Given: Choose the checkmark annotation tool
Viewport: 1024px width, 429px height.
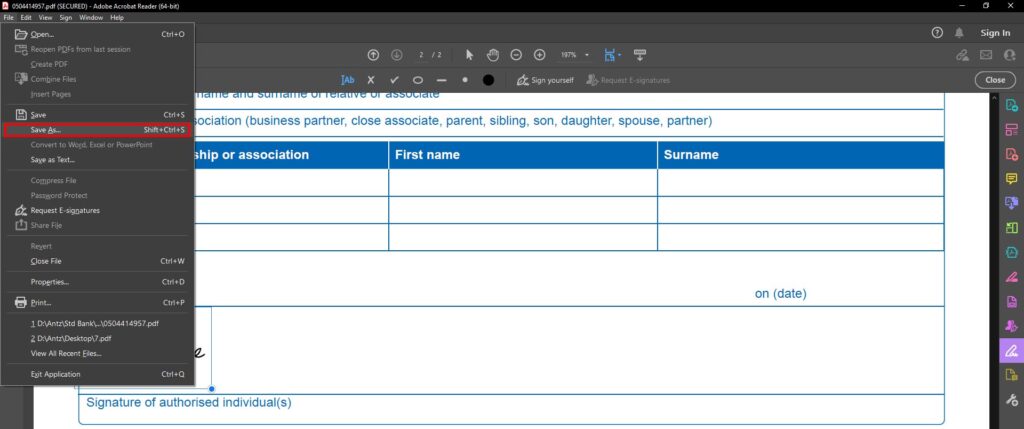Looking at the screenshot, I should coord(394,80).
